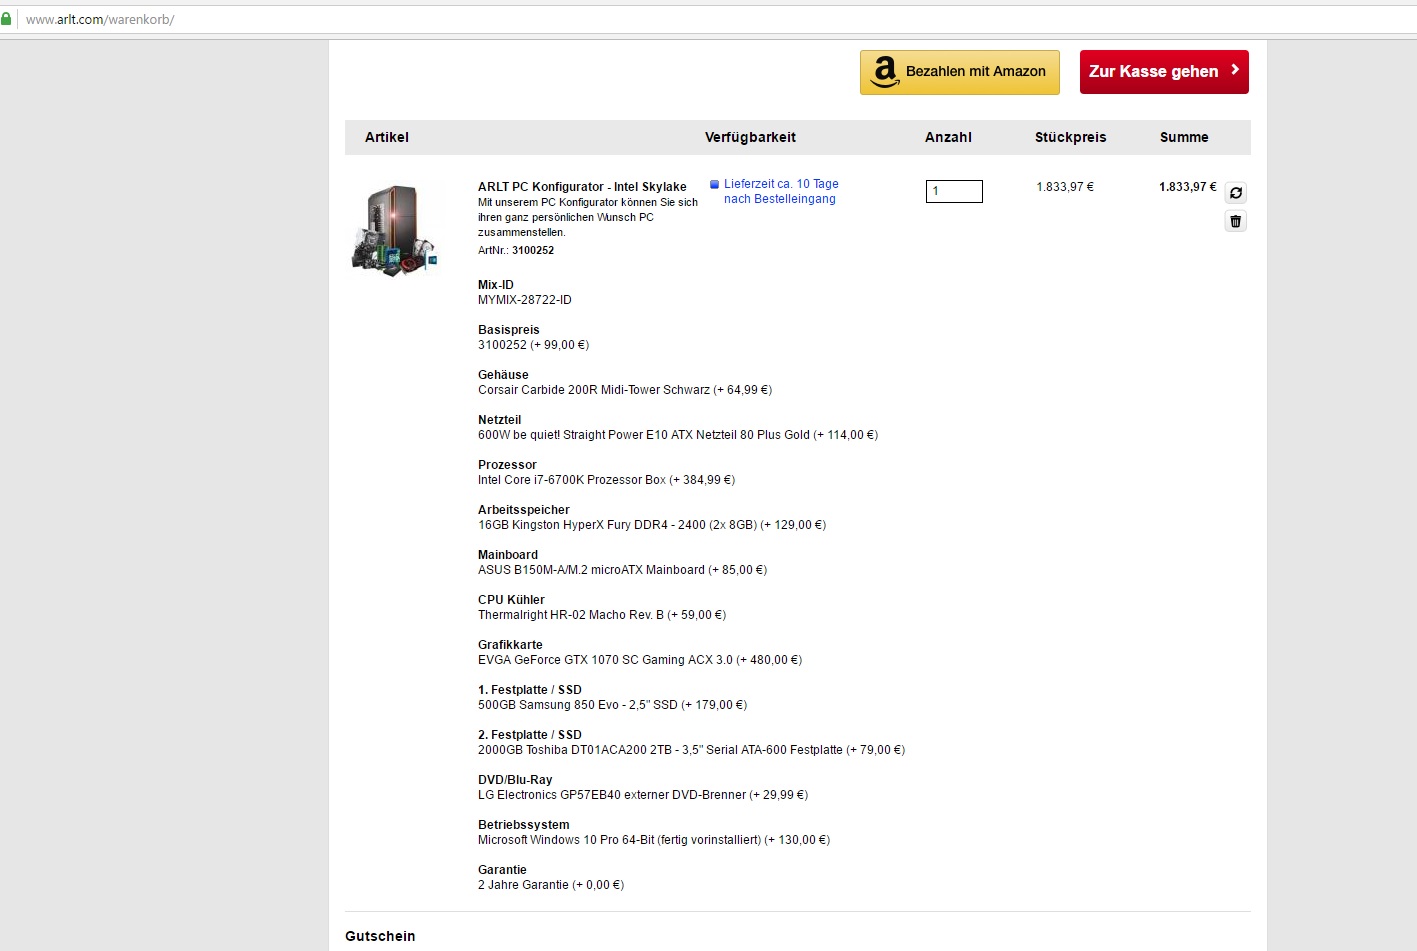Click the blue availability indicator icon
The image size is (1417, 951).
click(714, 184)
